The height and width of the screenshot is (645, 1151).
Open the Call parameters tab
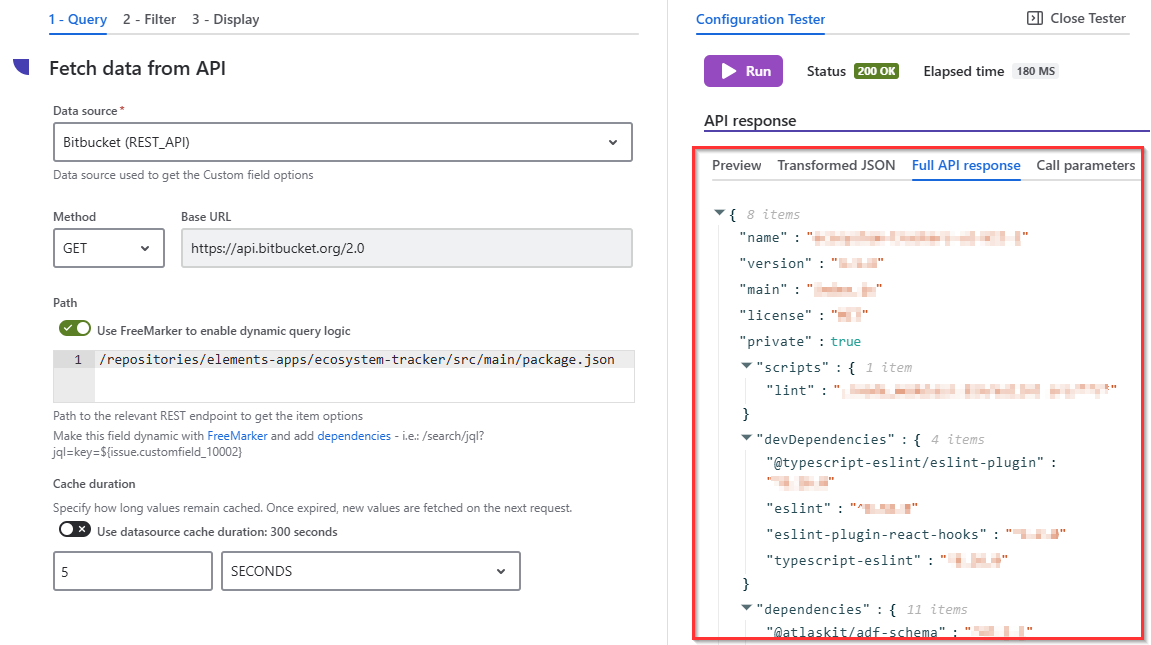(x=1086, y=165)
